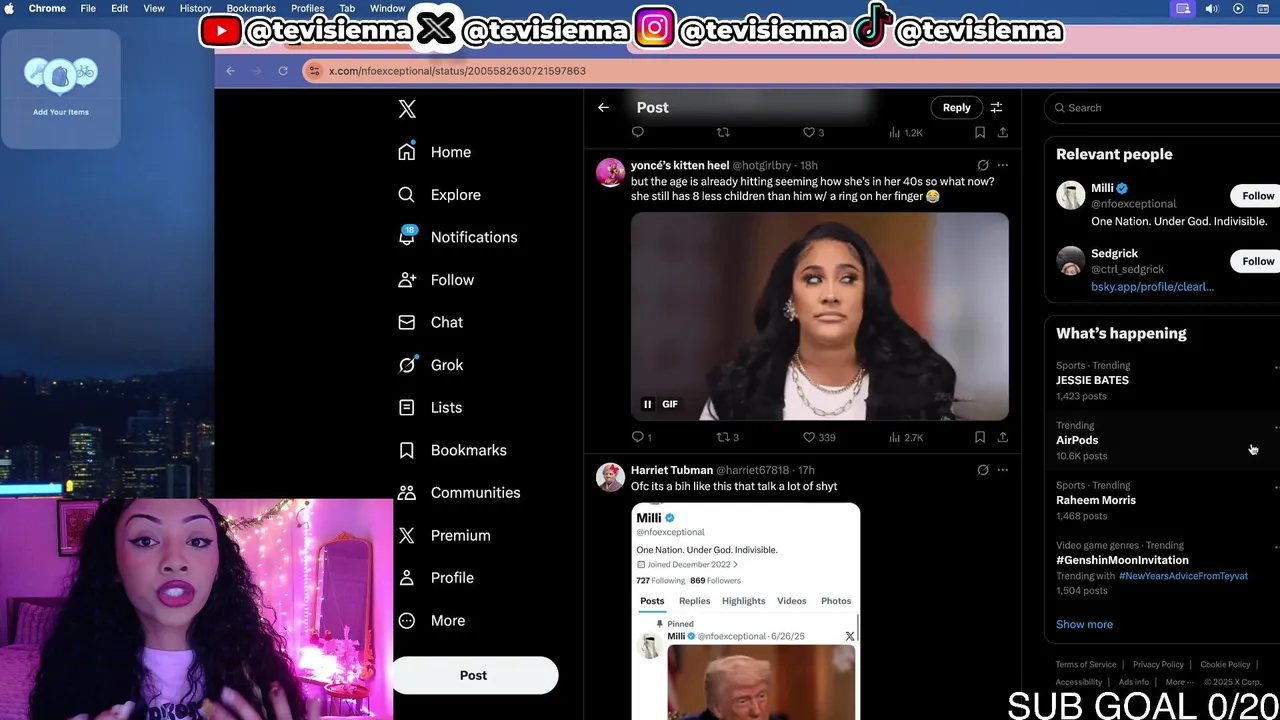
Task: Open the Milli profile screenshot in Harriet's post
Action: [x=745, y=611]
